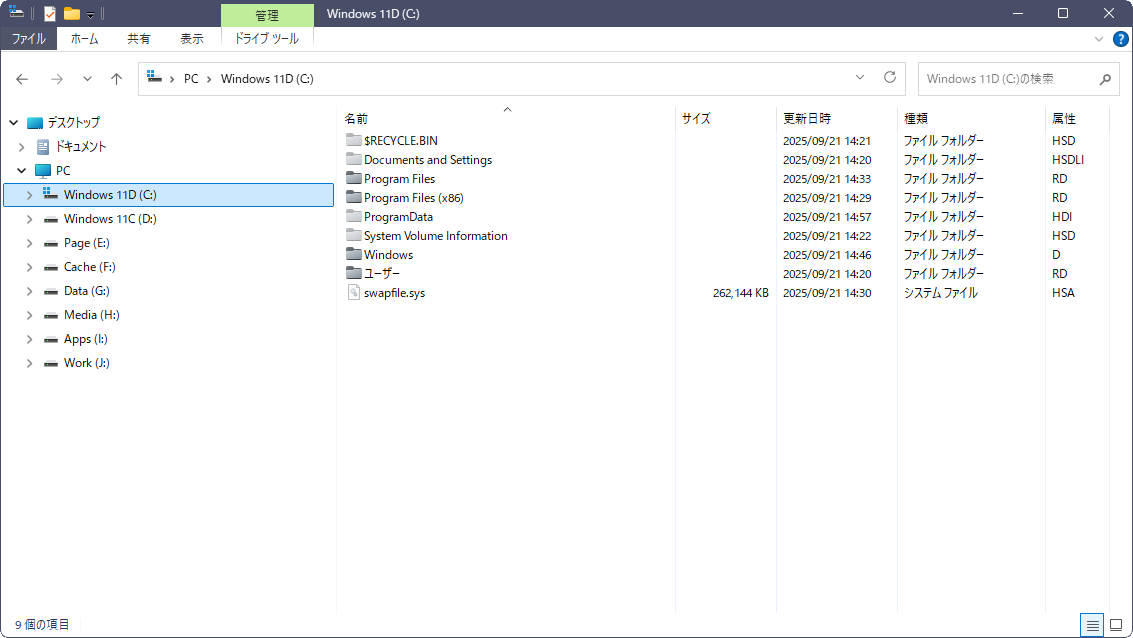This screenshot has height=638, width=1133.
Task: Select Work (J:) drive in tree
Action: click(87, 363)
